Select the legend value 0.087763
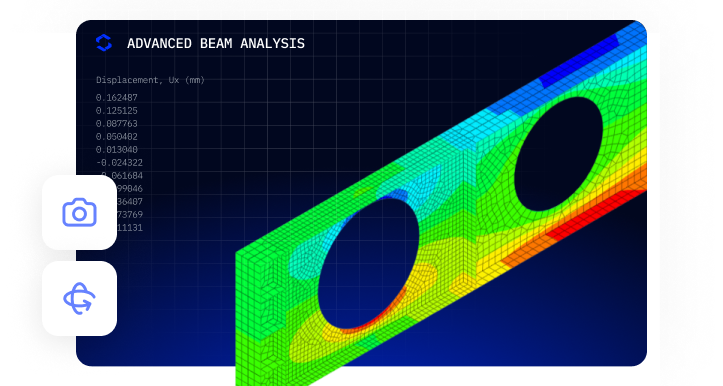723x386 pixels. 117,124
